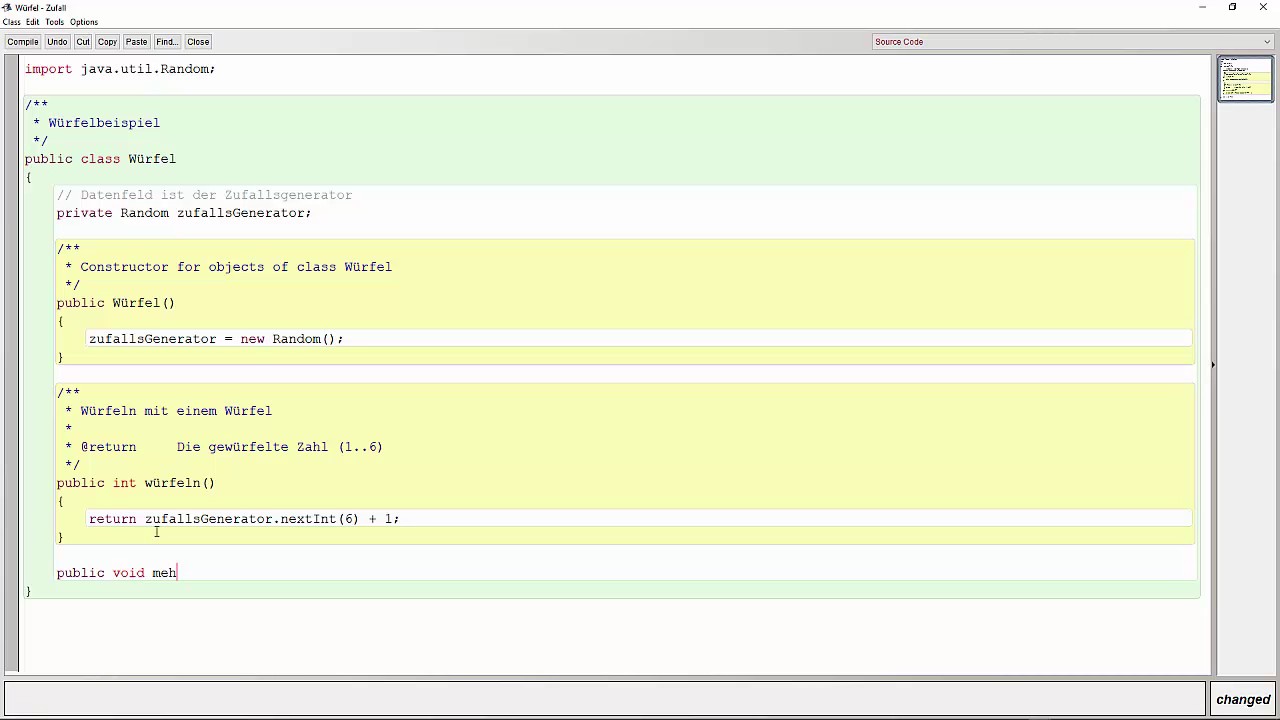This screenshot has width=1280, height=720.
Task: Click the Undo button
Action: pos(57,42)
